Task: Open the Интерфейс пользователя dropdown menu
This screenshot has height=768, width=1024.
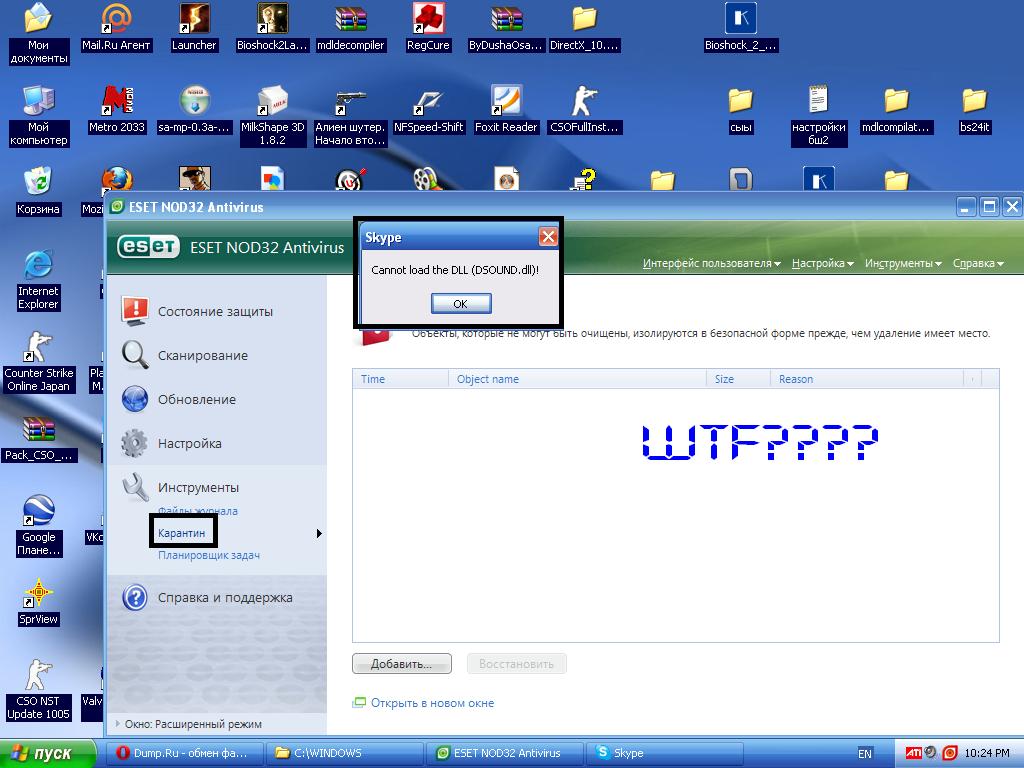Action: click(711, 263)
